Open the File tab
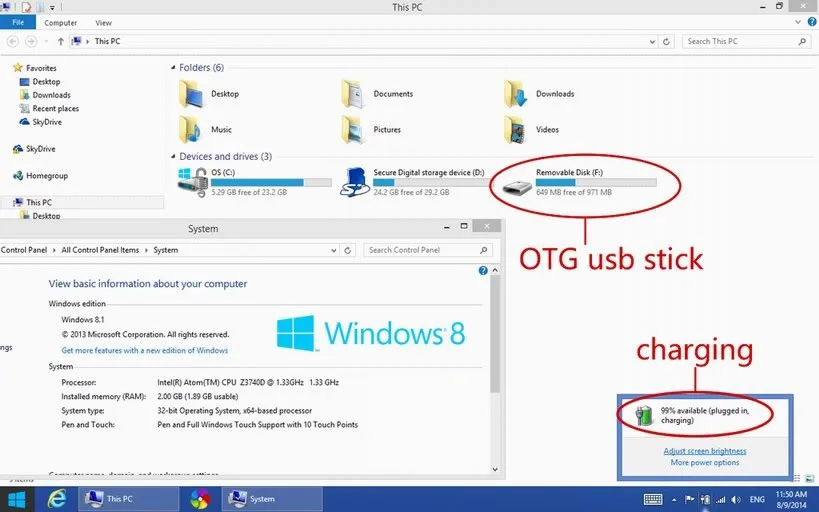819x512 pixels. 18,22
